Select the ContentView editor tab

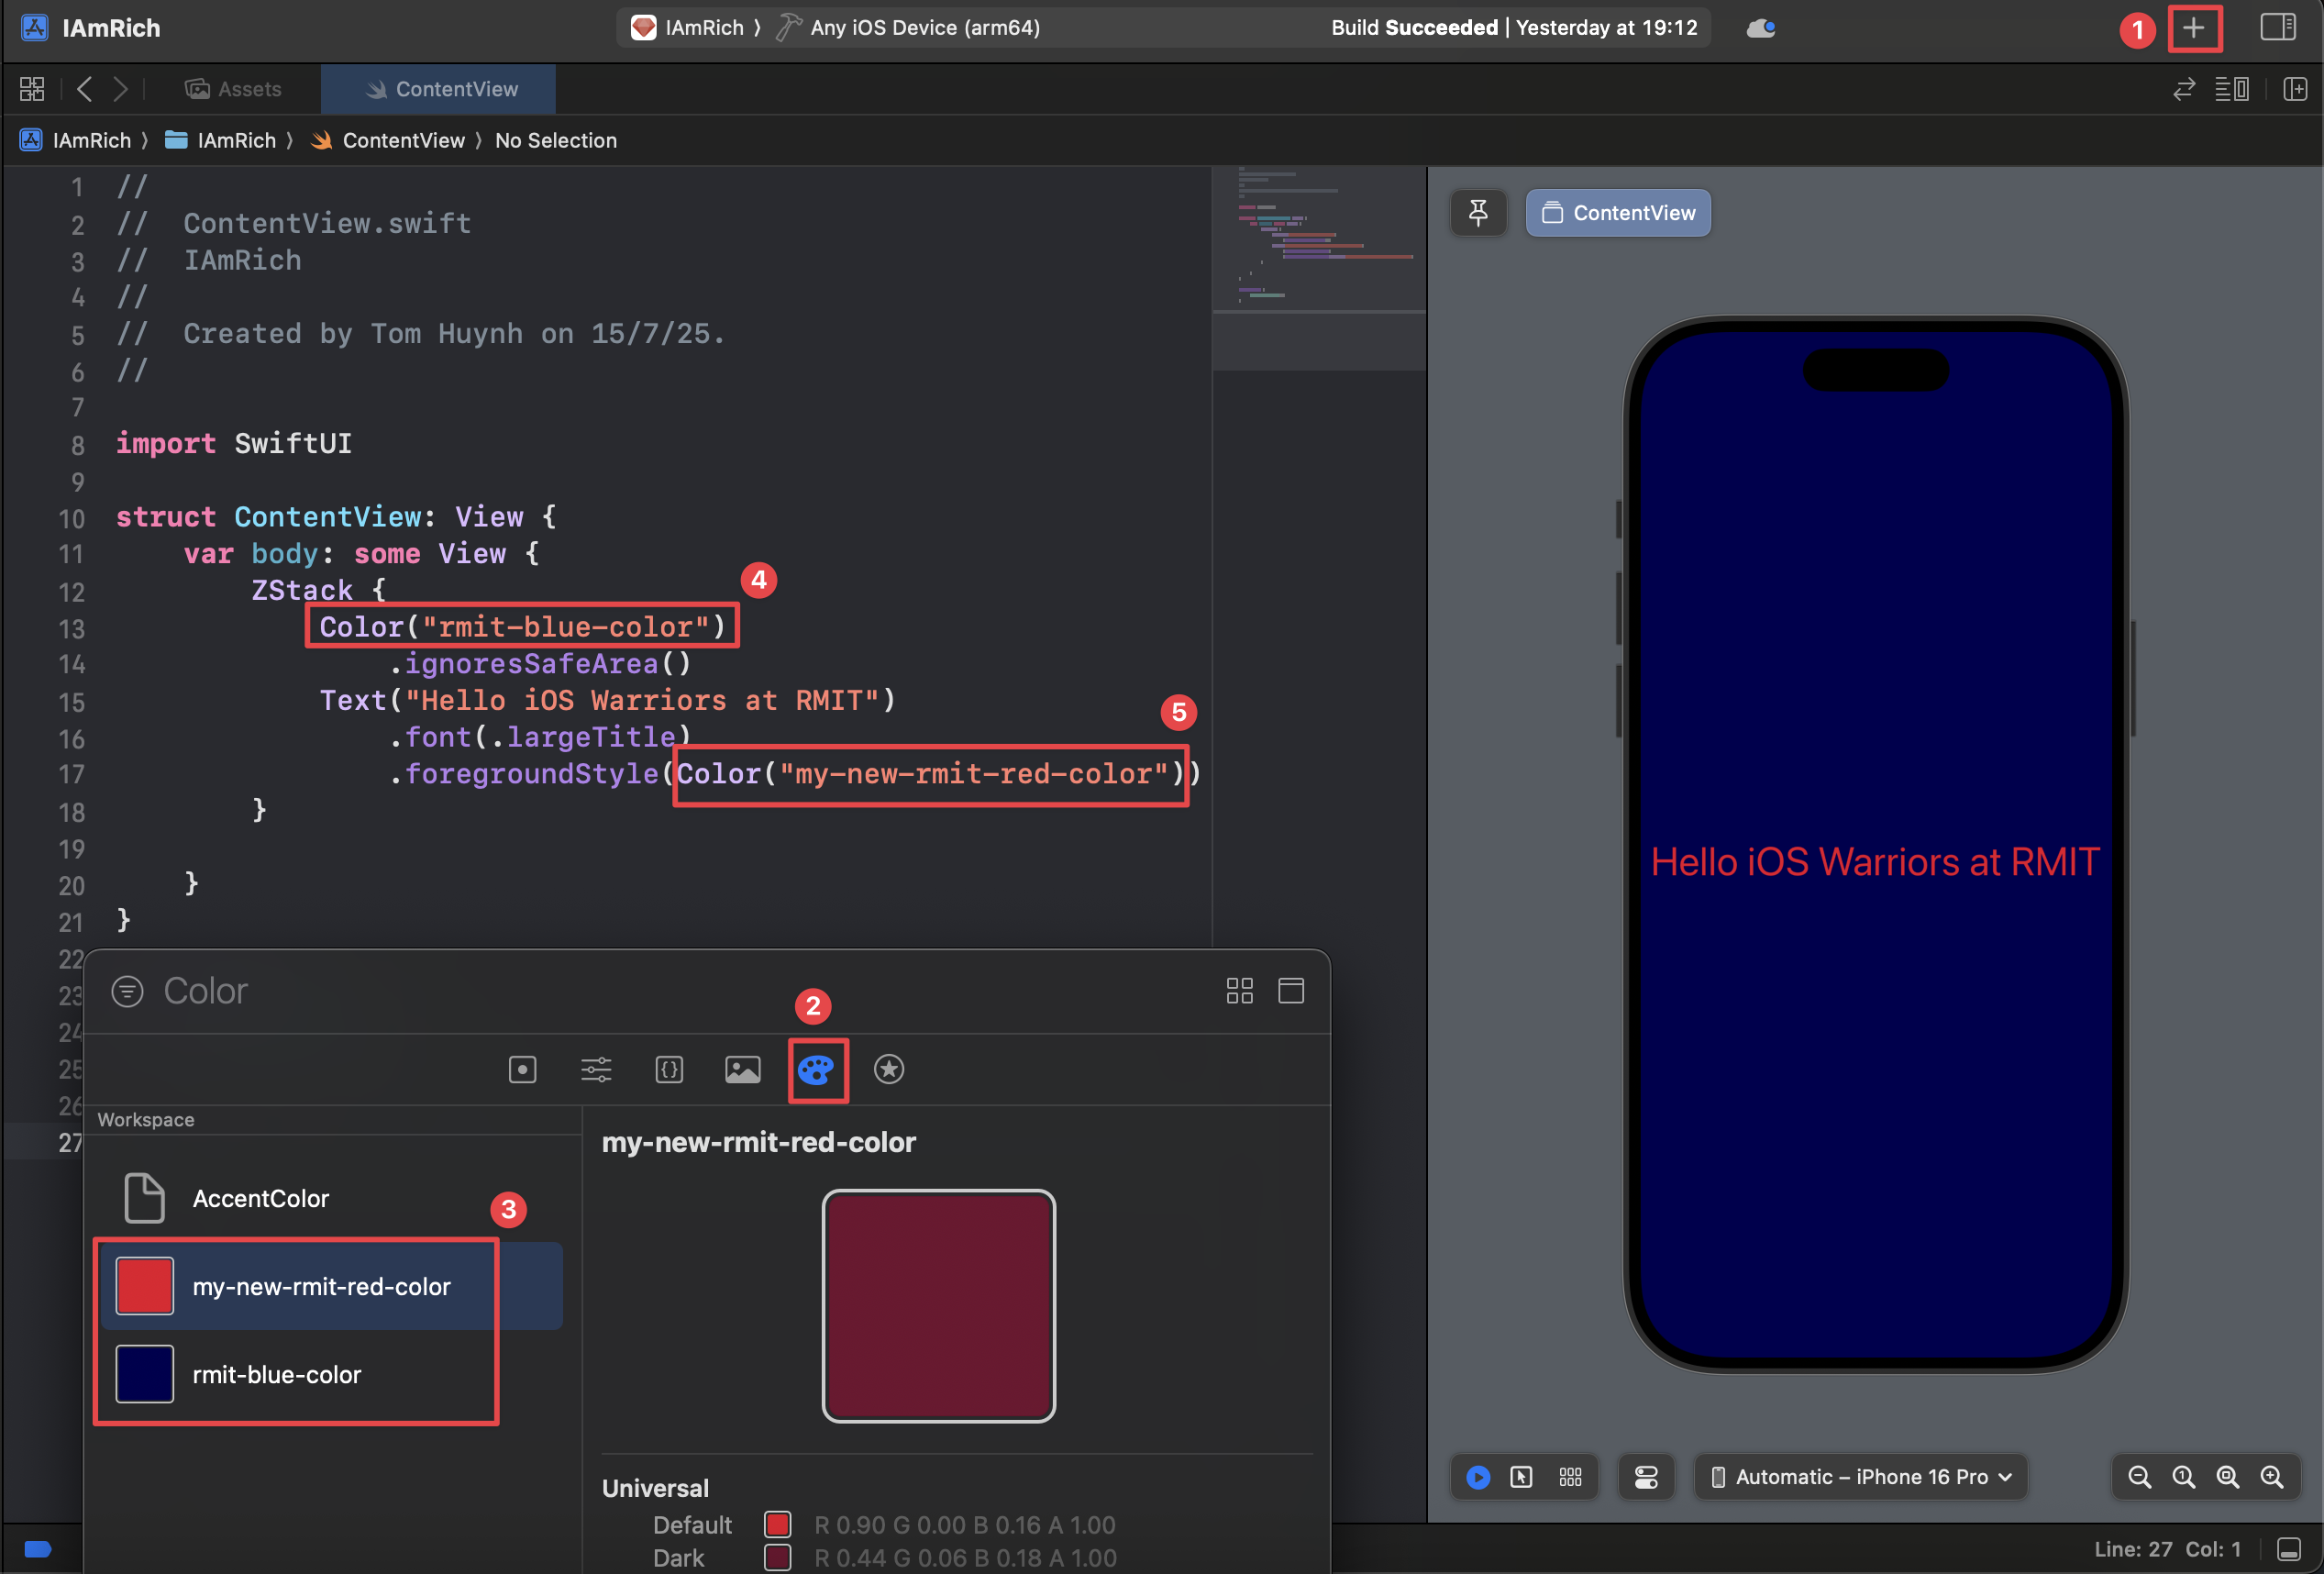pyautogui.click(x=437, y=89)
